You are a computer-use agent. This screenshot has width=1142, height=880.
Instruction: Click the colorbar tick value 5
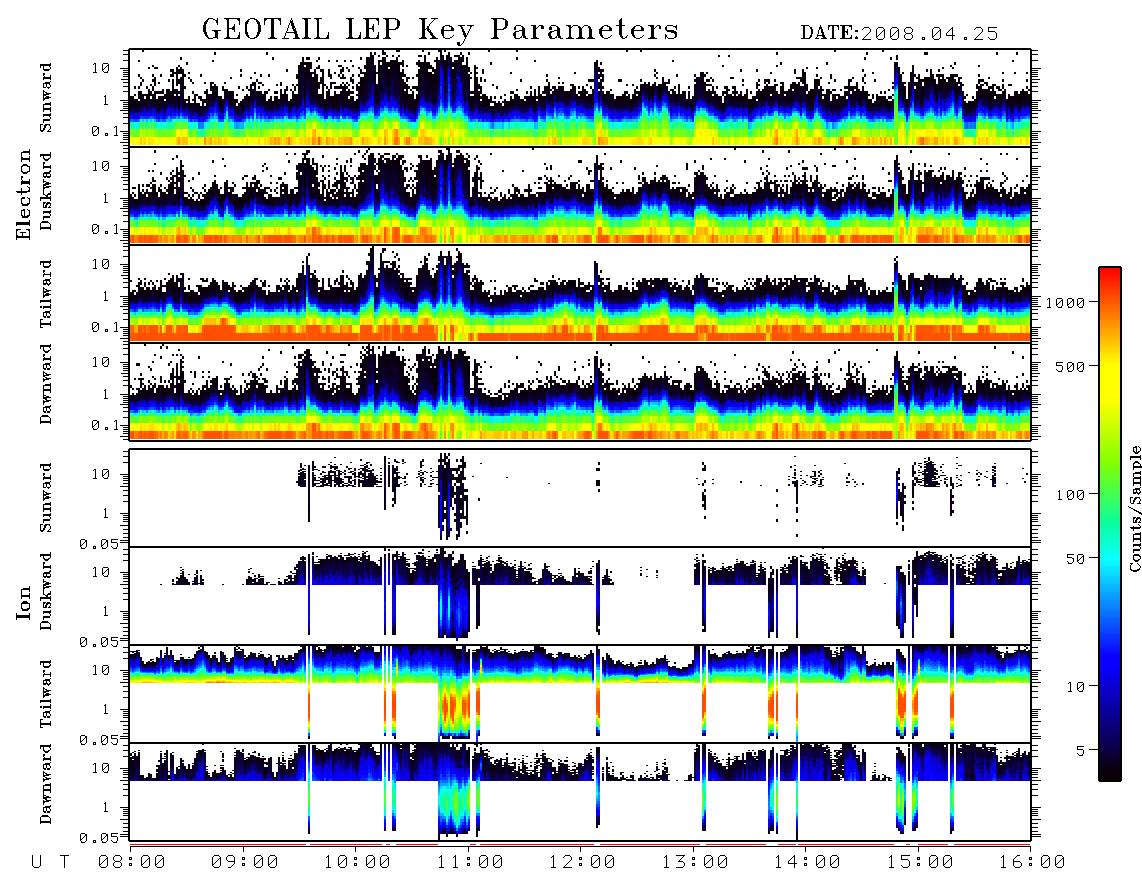coord(1081,751)
